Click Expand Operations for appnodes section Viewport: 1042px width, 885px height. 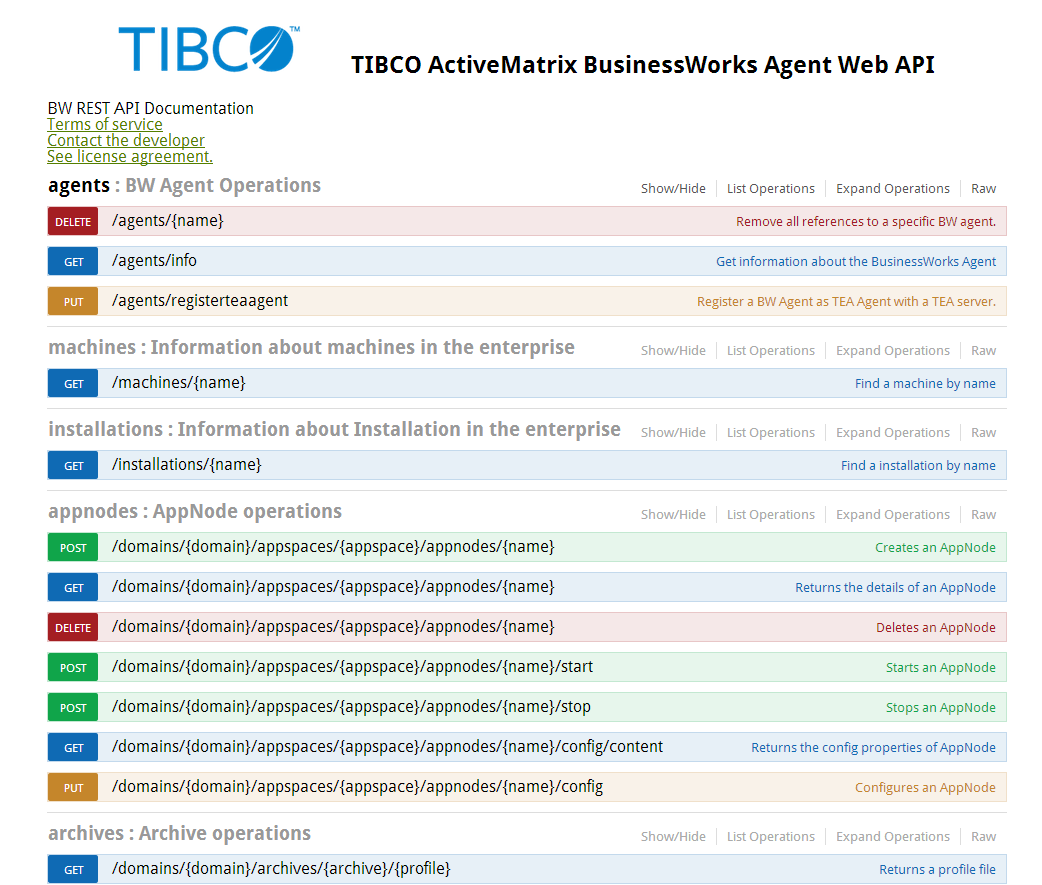pyautogui.click(x=892, y=514)
